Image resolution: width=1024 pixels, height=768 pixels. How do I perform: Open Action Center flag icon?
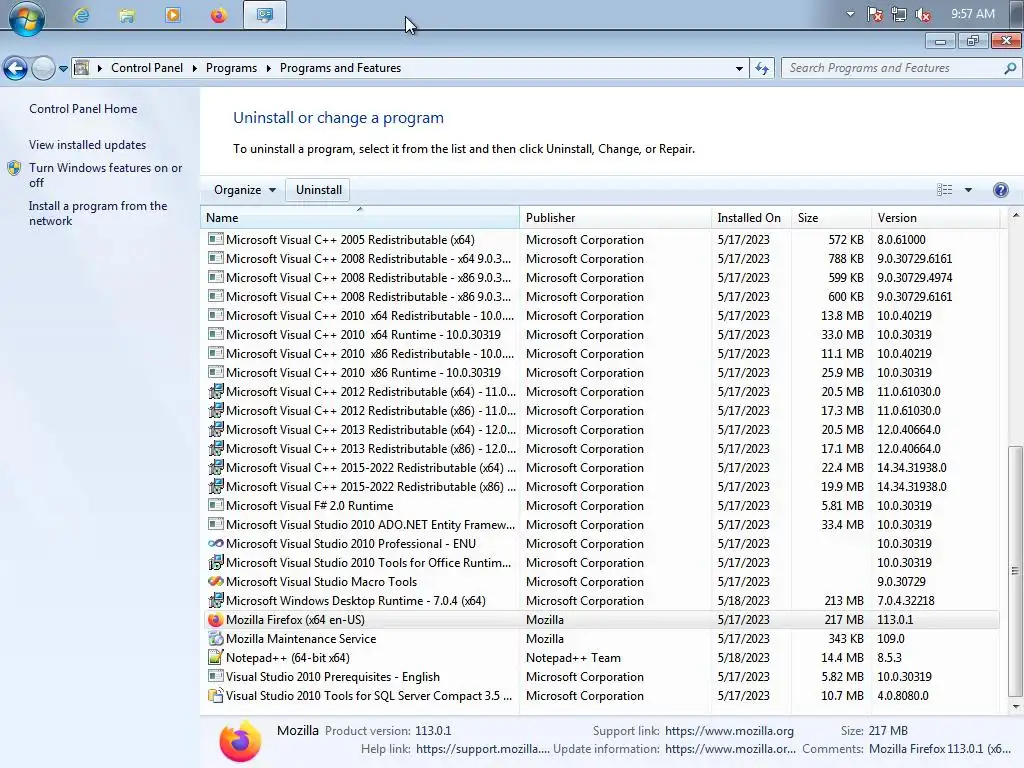coord(875,14)
